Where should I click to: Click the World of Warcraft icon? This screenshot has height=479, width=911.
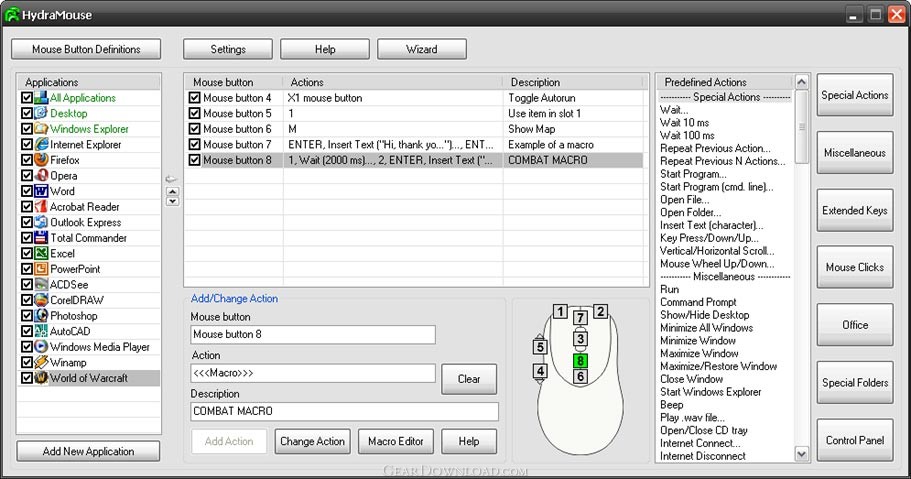41,378
